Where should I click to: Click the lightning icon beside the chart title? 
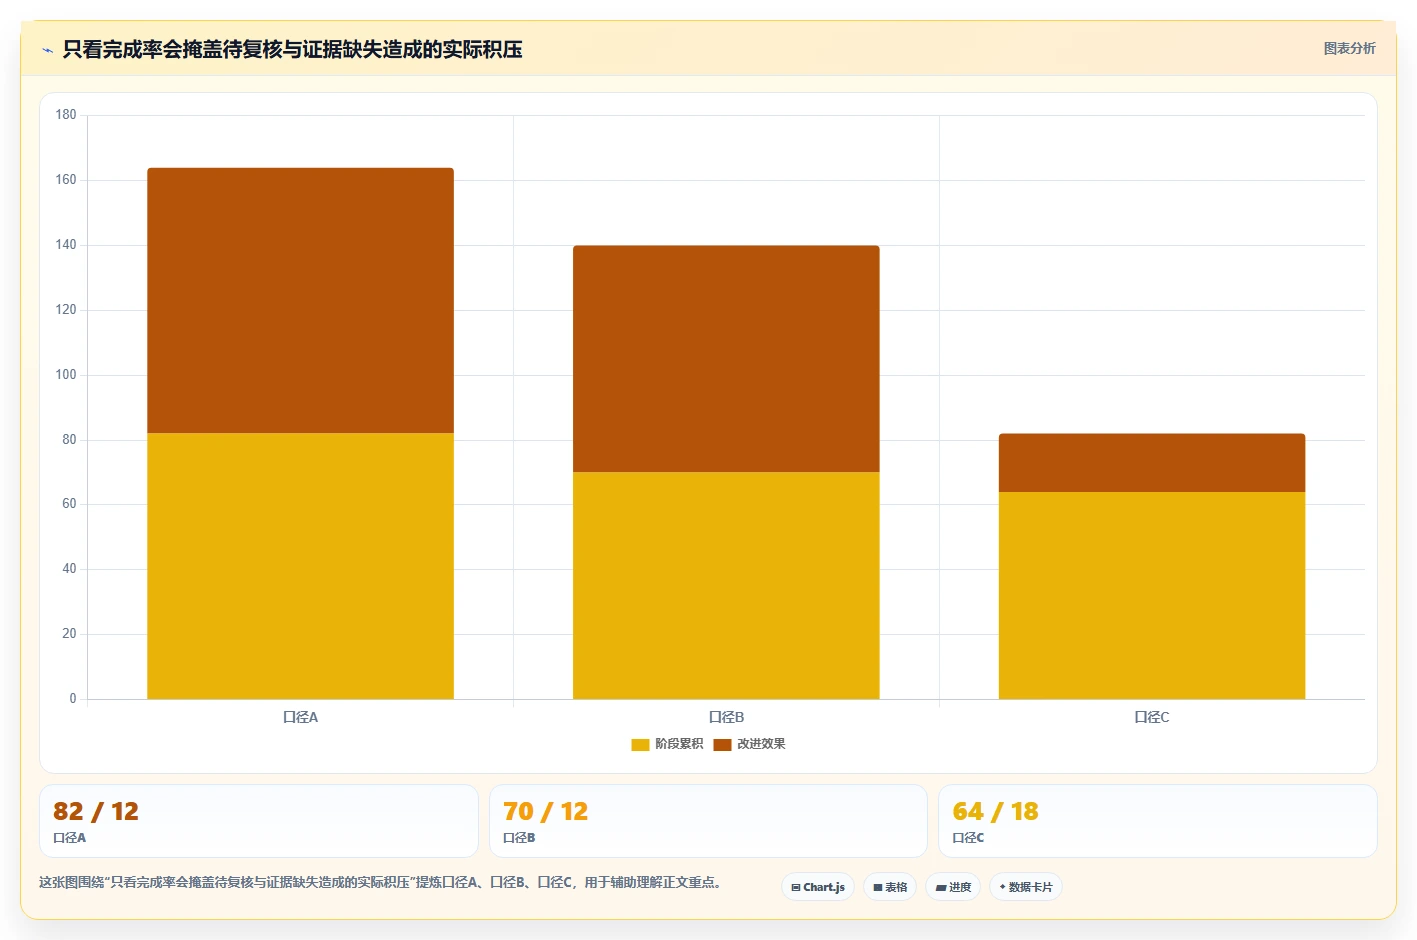coord(47,50)
